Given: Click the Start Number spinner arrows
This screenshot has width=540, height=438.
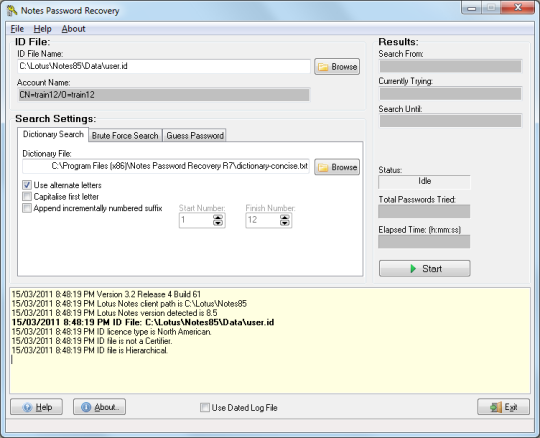Looking at the screenshot, I should tap(218, 220).
